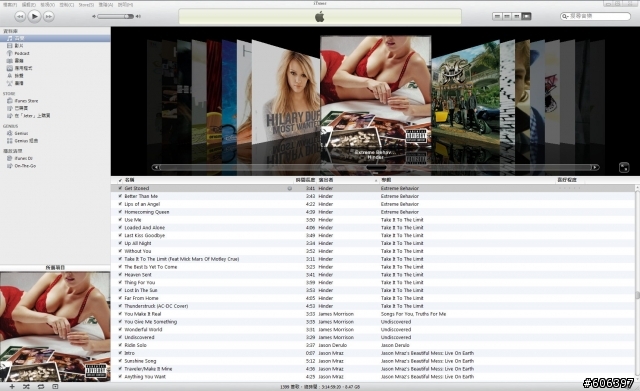This screenshot has width=640, height=391.
Task: Open the View menu
Action: point(47,4)
